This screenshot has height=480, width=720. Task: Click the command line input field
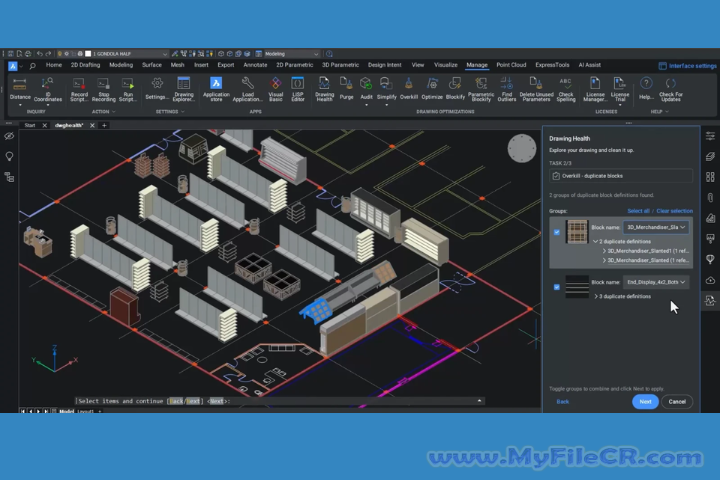tap(278, 401)
